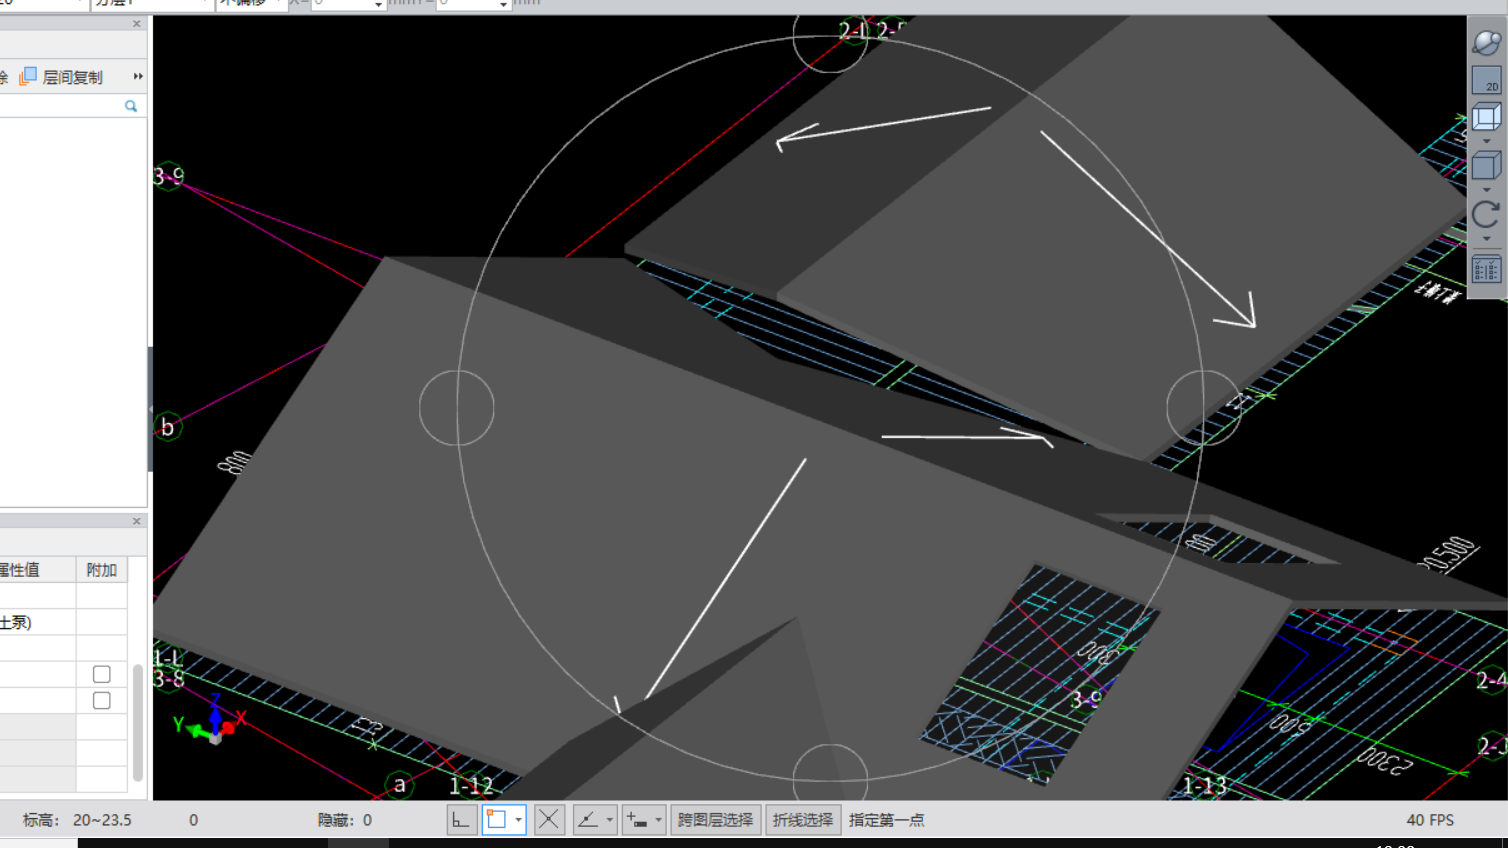Click the dynamic orbit view sphere icon
The image size is (1508, 848).
coord(1486,42)
